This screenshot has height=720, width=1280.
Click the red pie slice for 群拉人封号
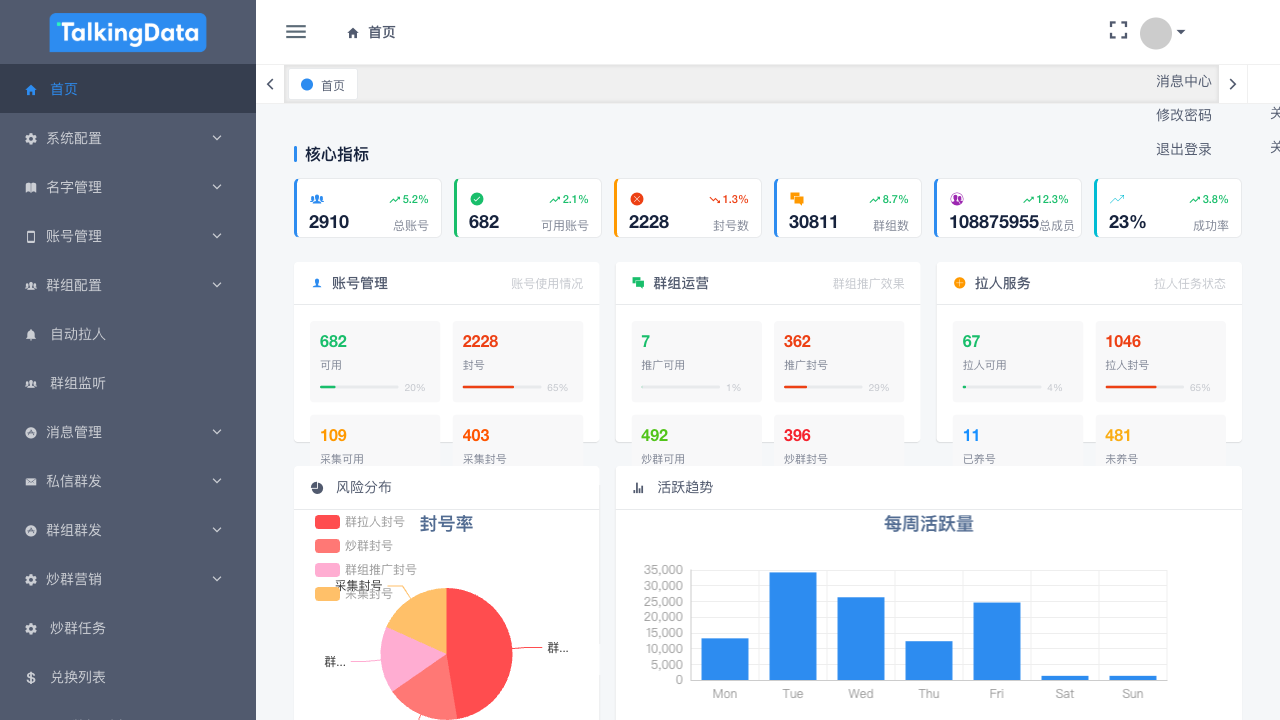tap(480, 650)
